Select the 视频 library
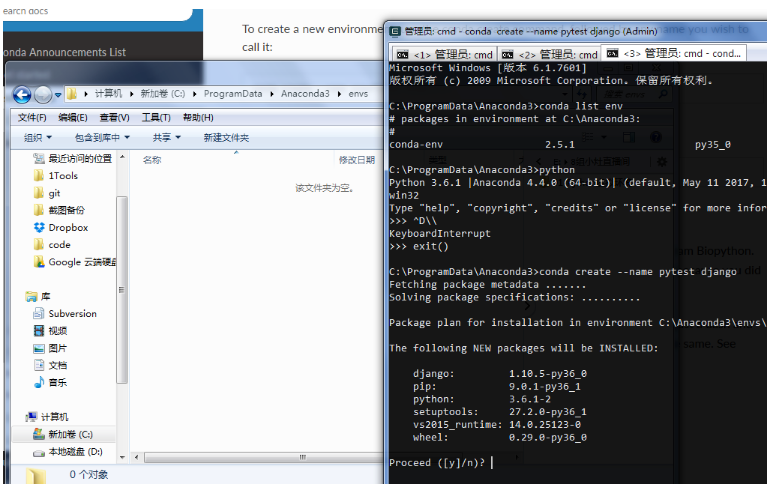The image size is (769, 485). coord(57,331)
